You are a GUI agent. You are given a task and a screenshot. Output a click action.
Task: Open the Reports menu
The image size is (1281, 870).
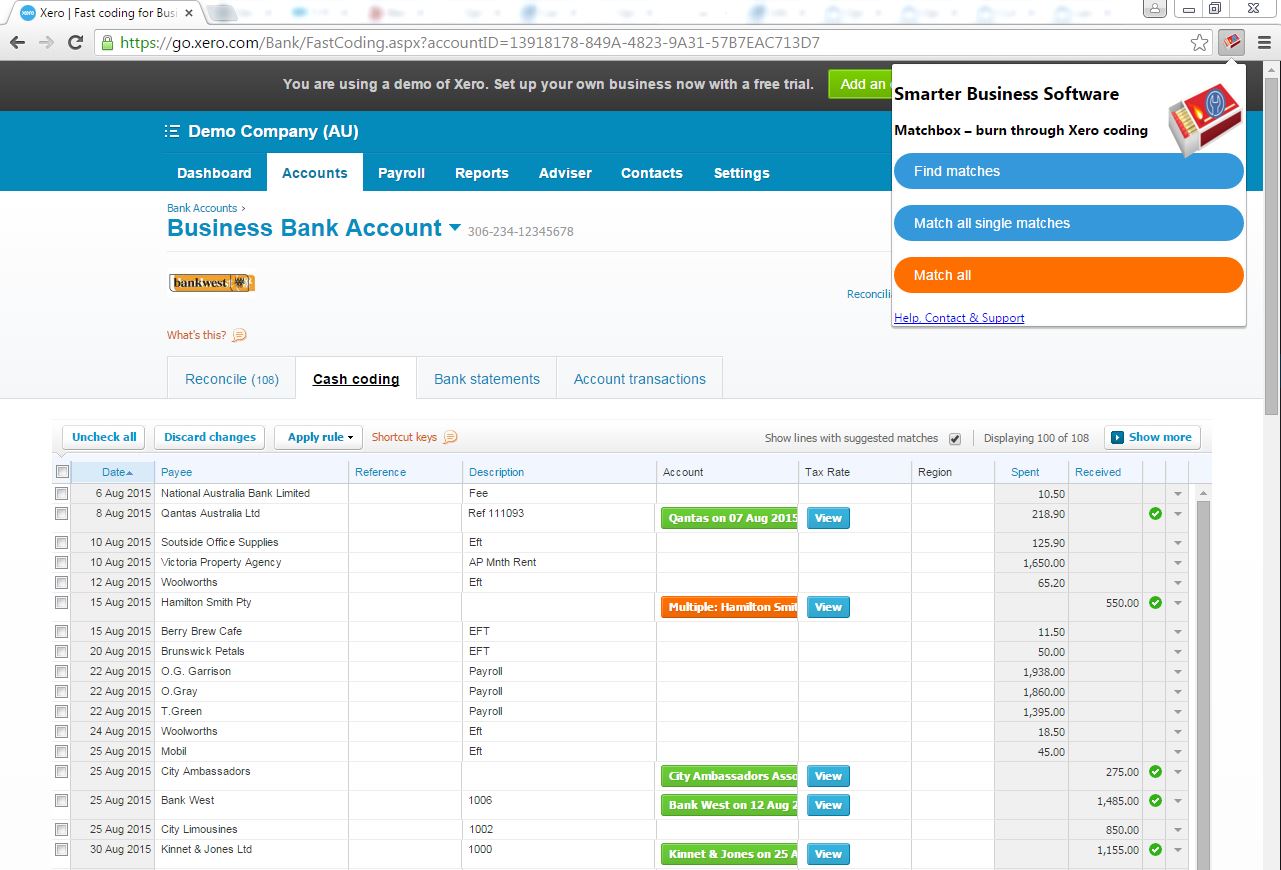[482, 173]
